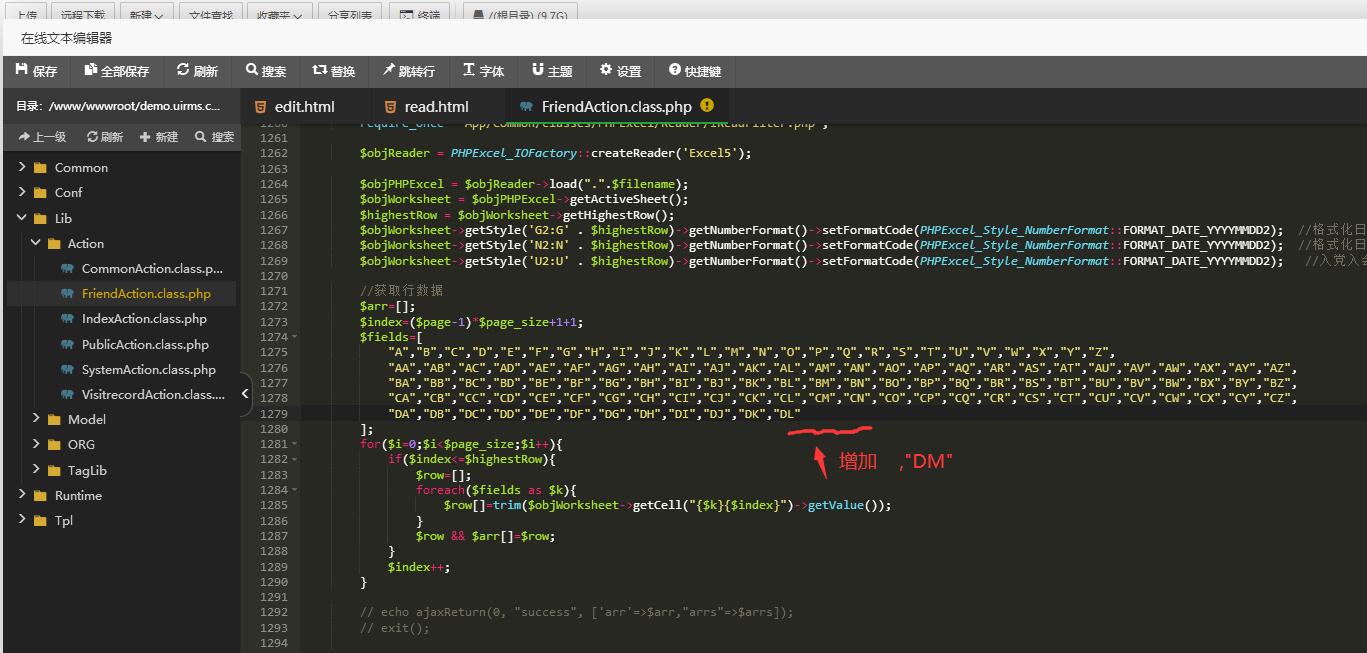The width and height of the screenshot is (1367, 653).
Task: Collapse the file sidebar with arrow handle
Action: pyautogui.click(x=246, y=394)
